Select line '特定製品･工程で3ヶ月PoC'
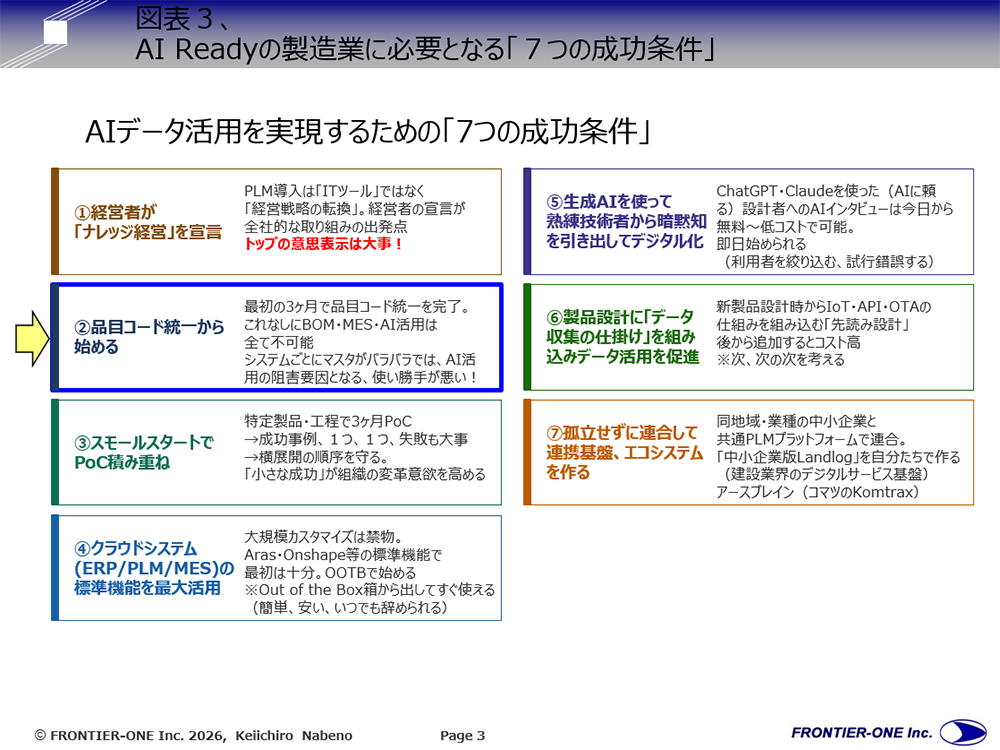 (328, 421)
